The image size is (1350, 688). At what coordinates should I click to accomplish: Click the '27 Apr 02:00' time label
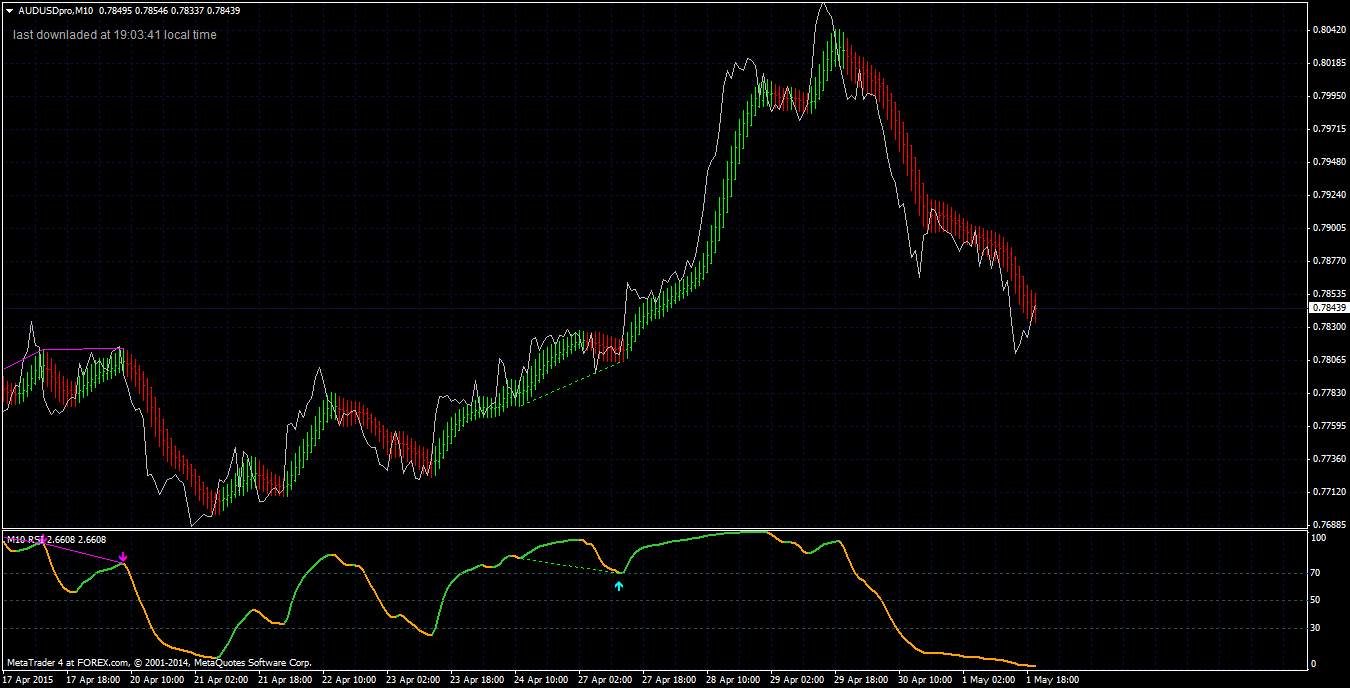point(605,680)
